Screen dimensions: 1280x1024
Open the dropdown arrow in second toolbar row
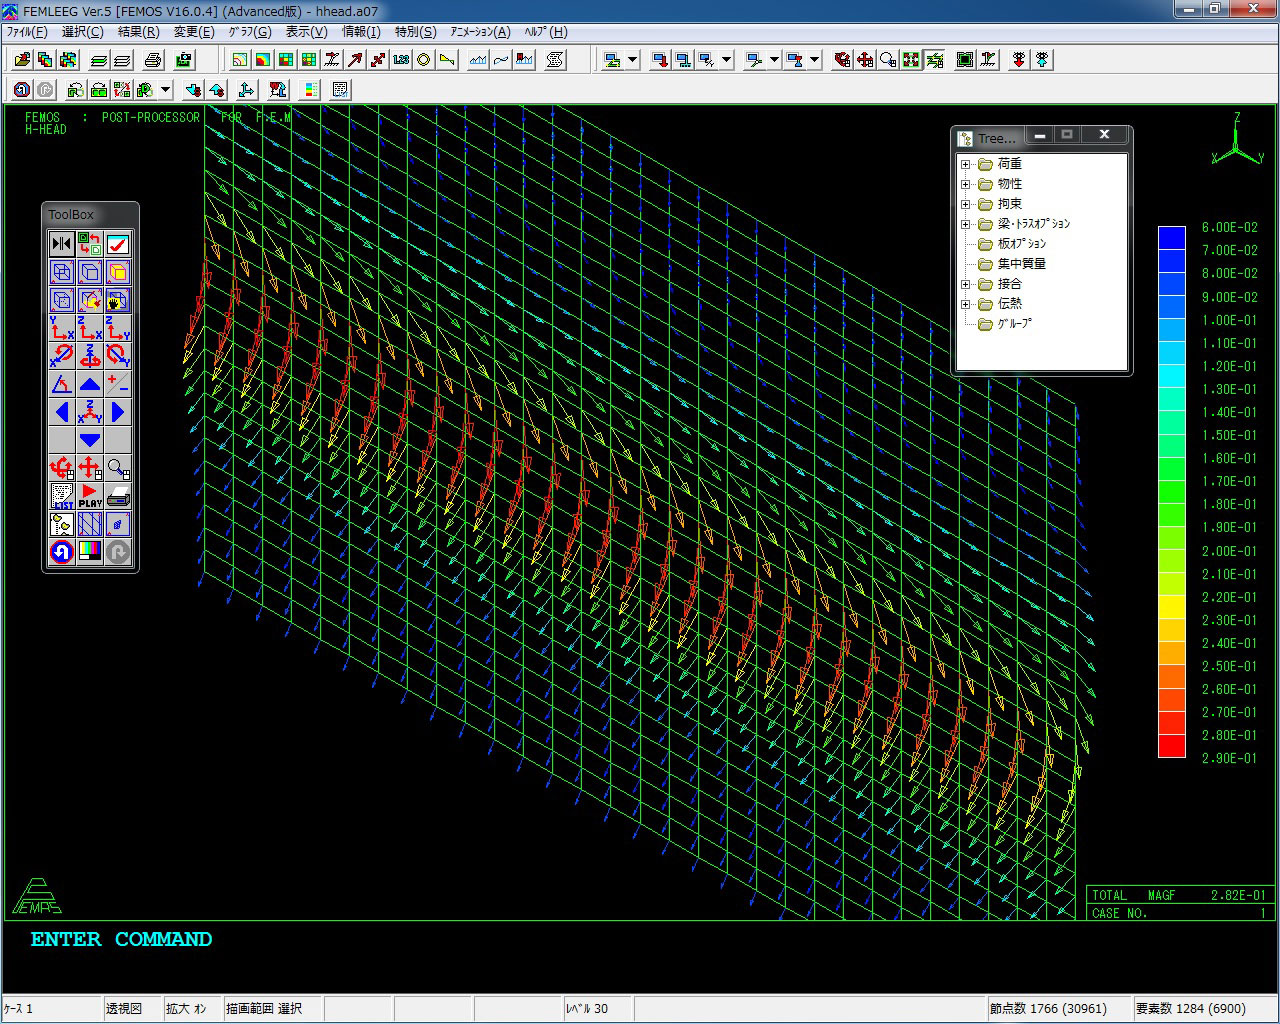coord(166,90)
